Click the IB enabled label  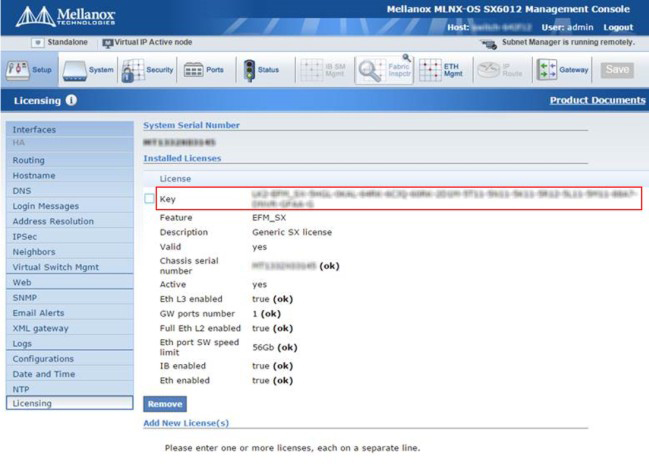183,366
